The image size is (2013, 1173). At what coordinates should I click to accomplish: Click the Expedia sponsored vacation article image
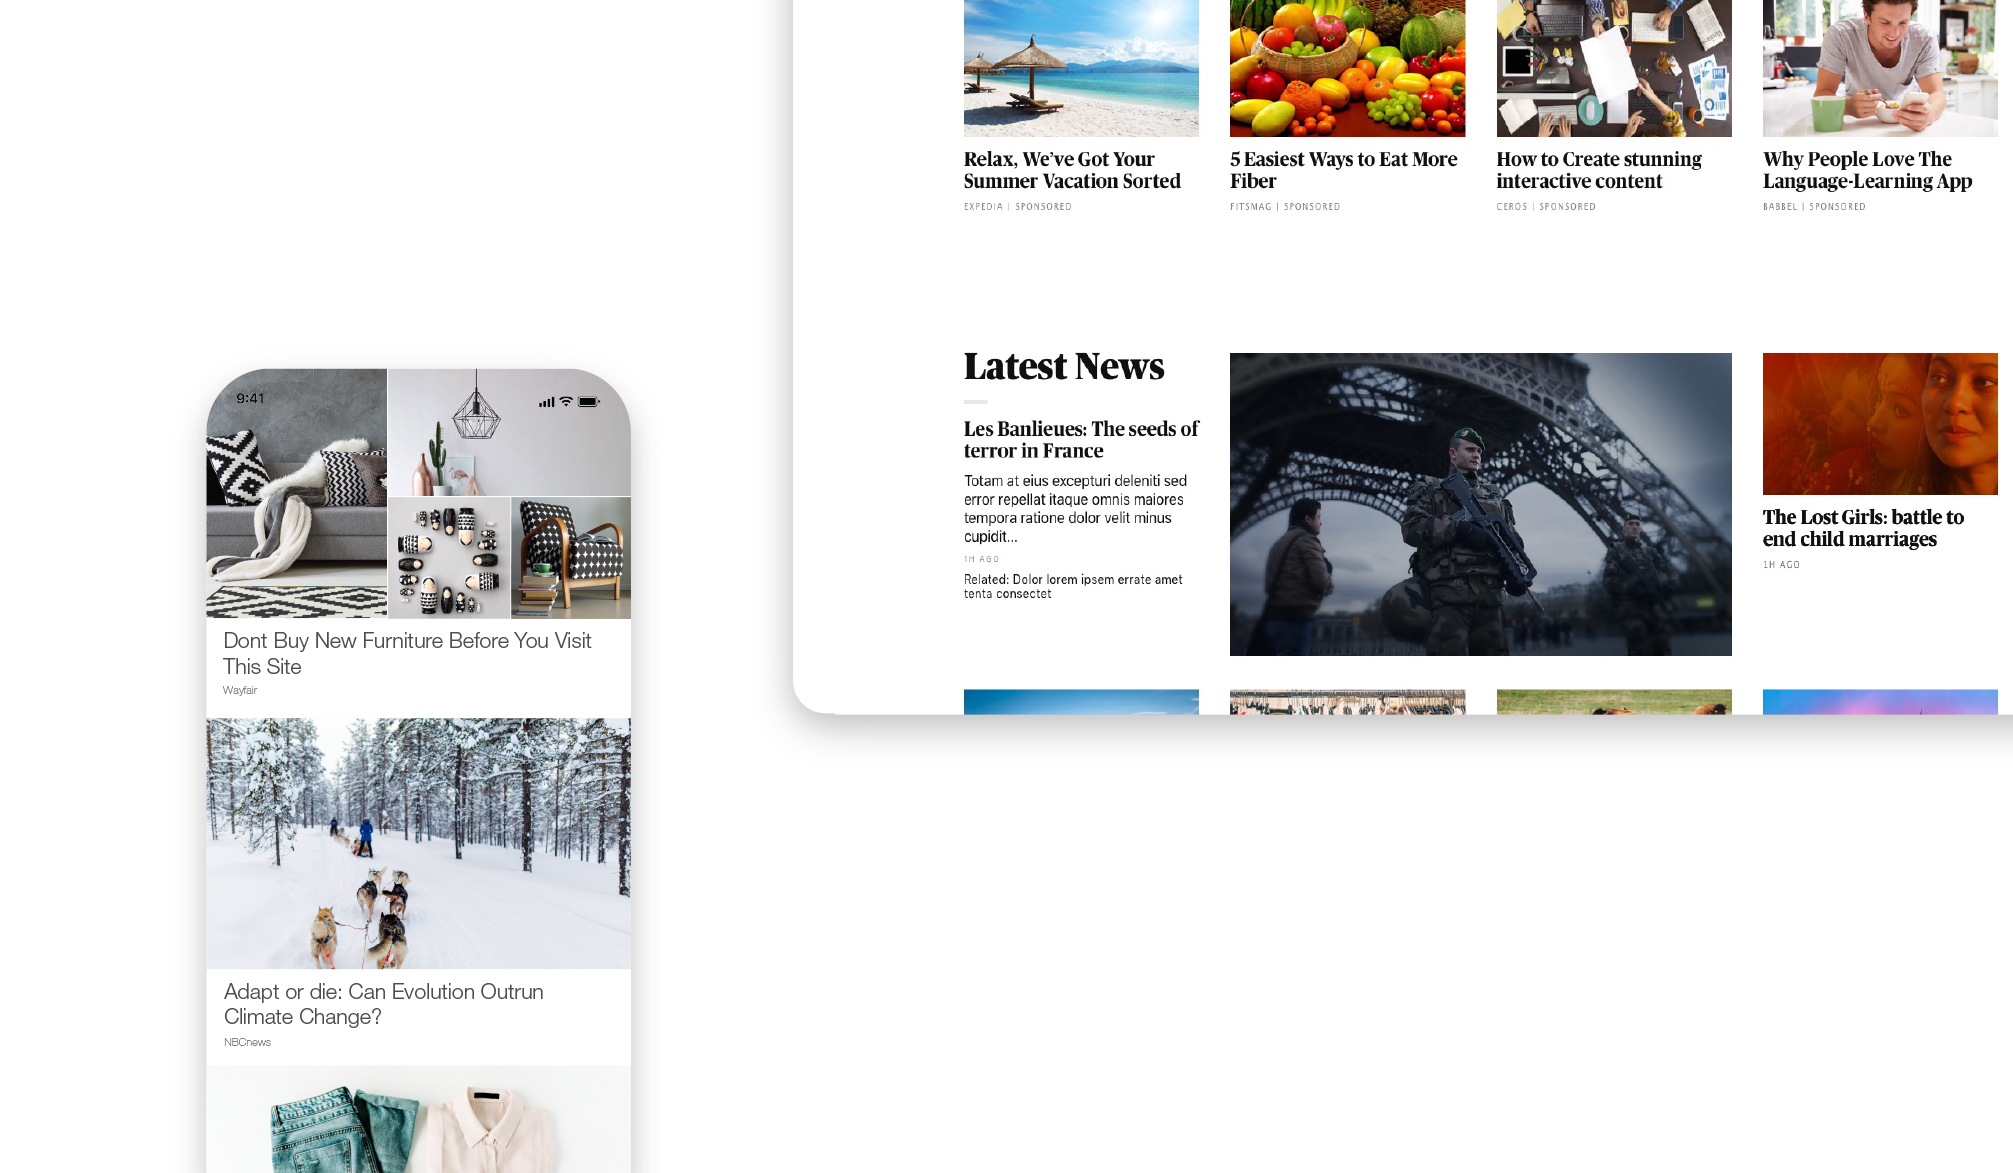coord(1080,67)
